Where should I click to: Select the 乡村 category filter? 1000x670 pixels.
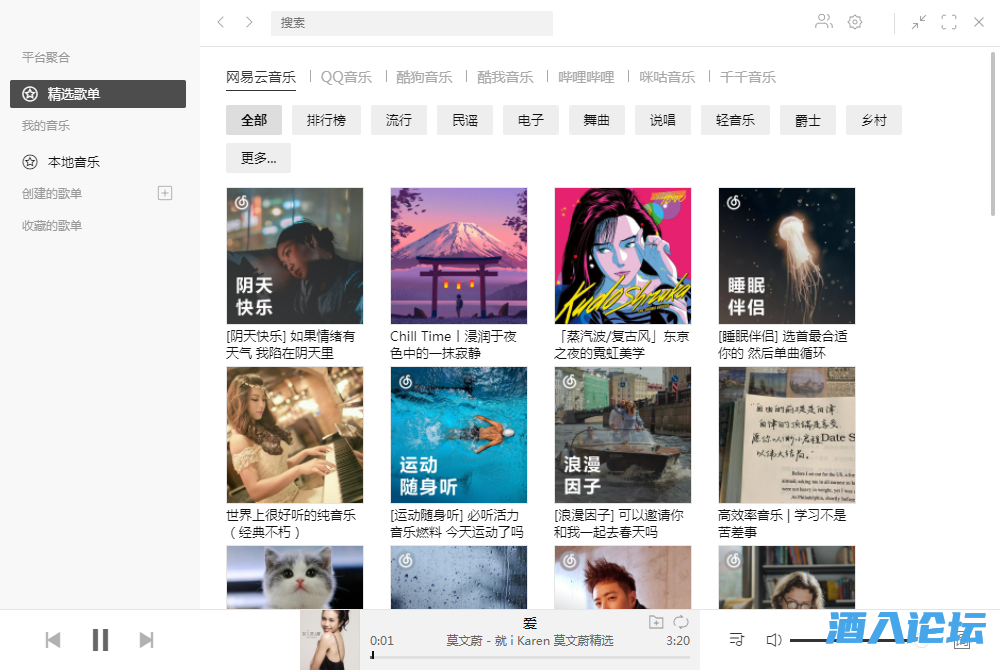point(874,120)
